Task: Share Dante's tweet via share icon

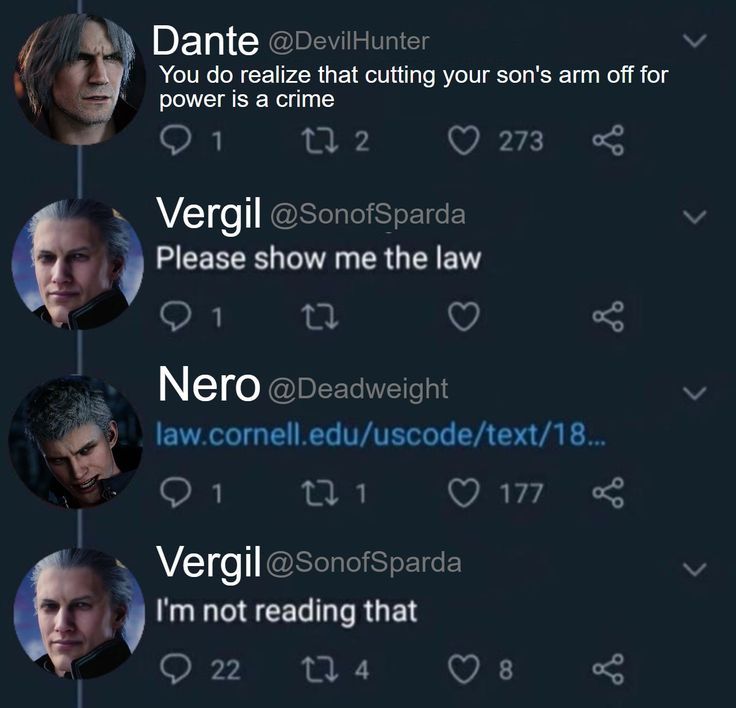Action: point(608,140)
